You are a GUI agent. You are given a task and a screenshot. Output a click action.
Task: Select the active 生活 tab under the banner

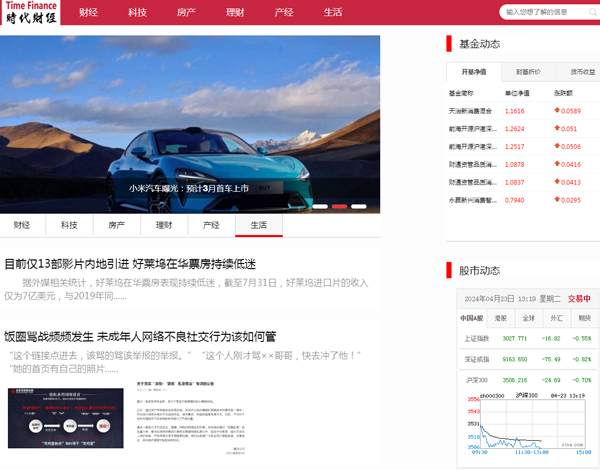(x=259, y=225)
